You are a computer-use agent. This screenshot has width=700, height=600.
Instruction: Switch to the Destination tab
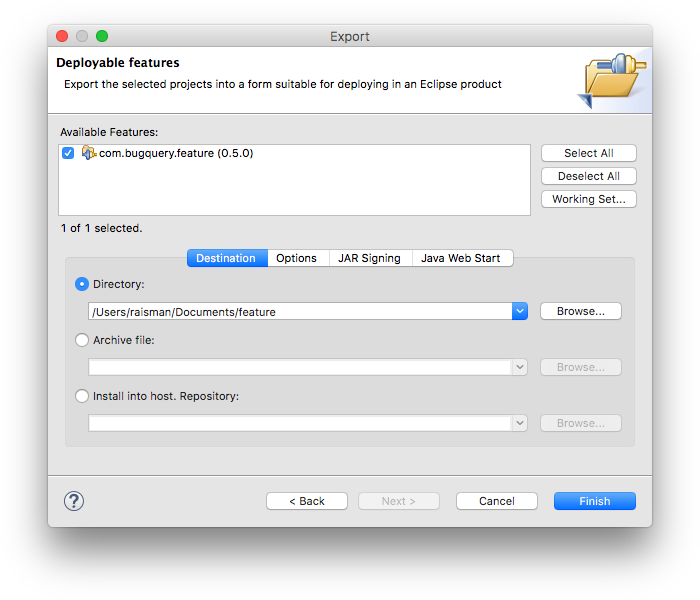[227, 258]
